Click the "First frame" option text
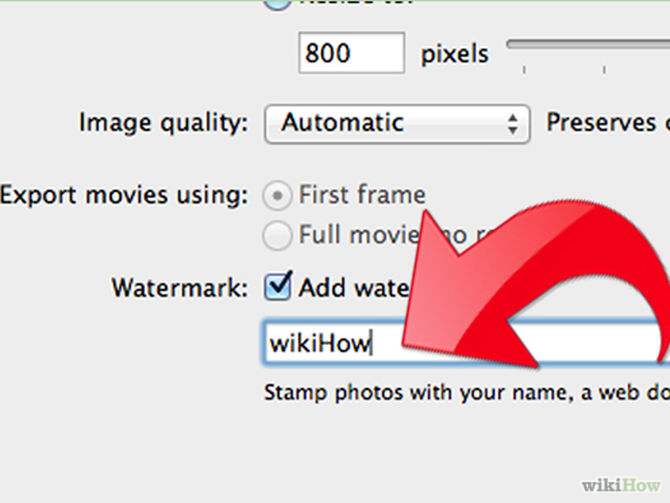The width and height of the screenshot is (670, 503). coord(362,195)
